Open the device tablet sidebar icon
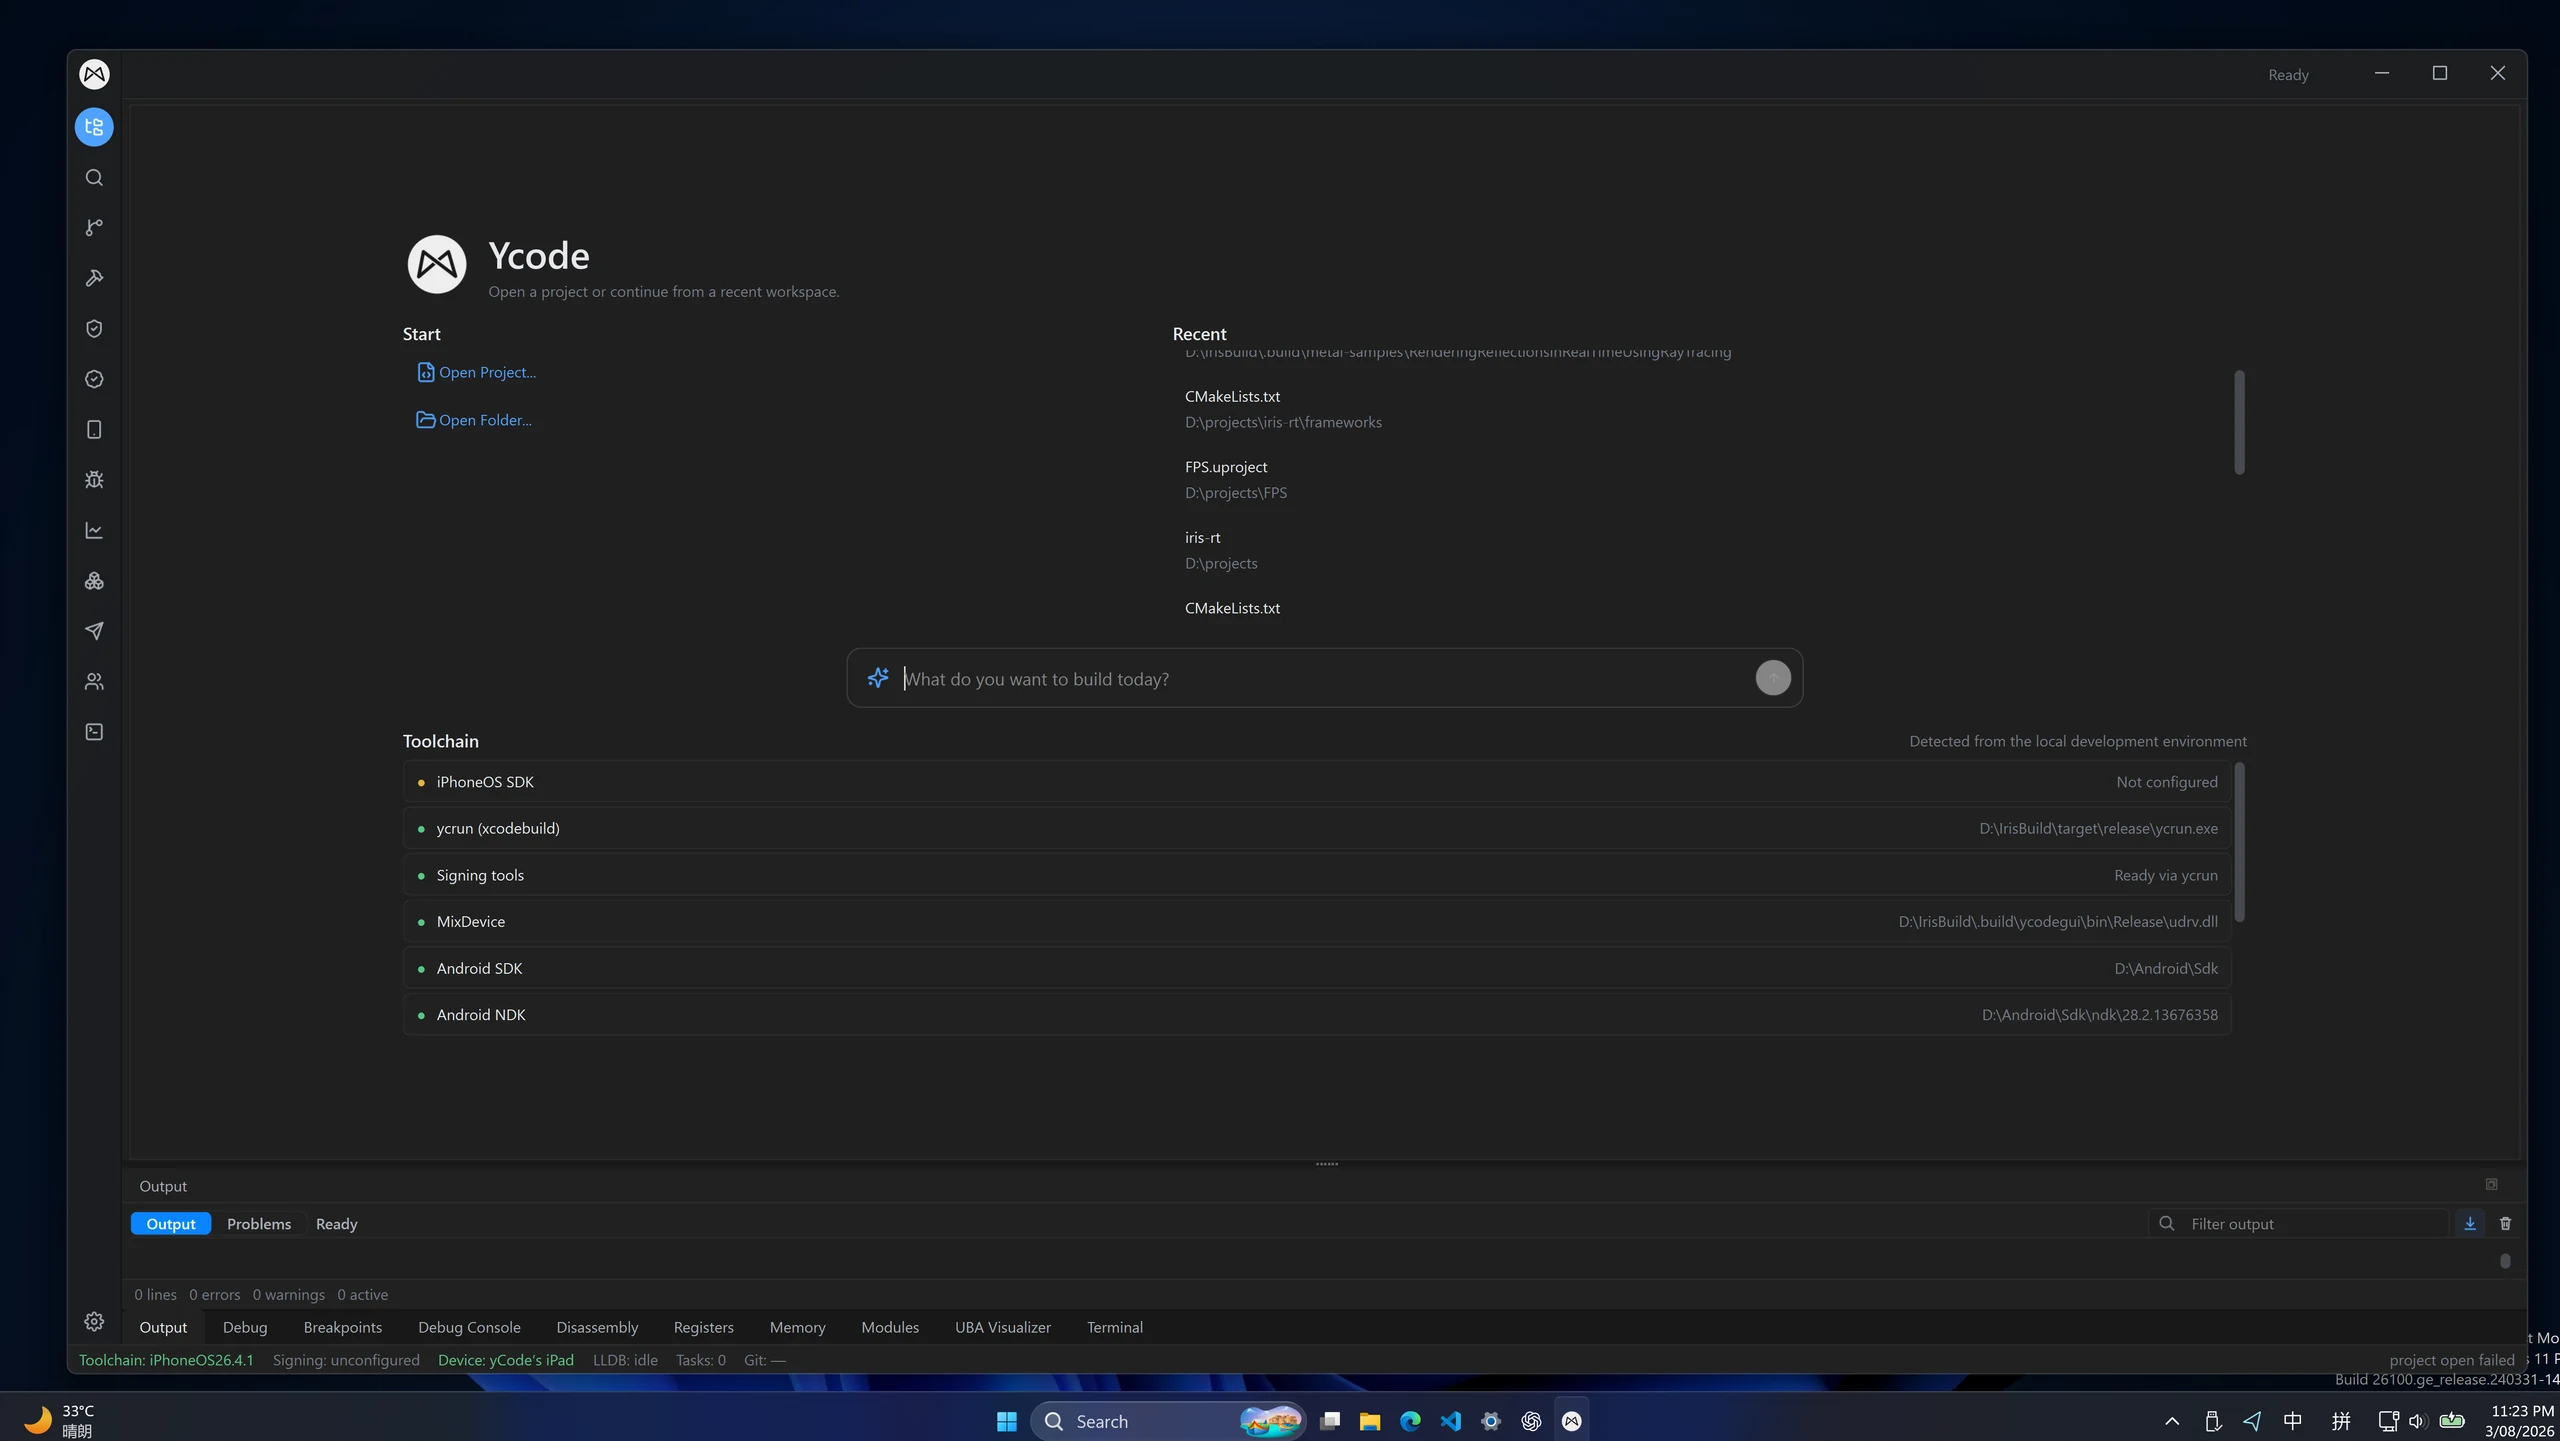 pyautogui.click(x=94, y=430)
